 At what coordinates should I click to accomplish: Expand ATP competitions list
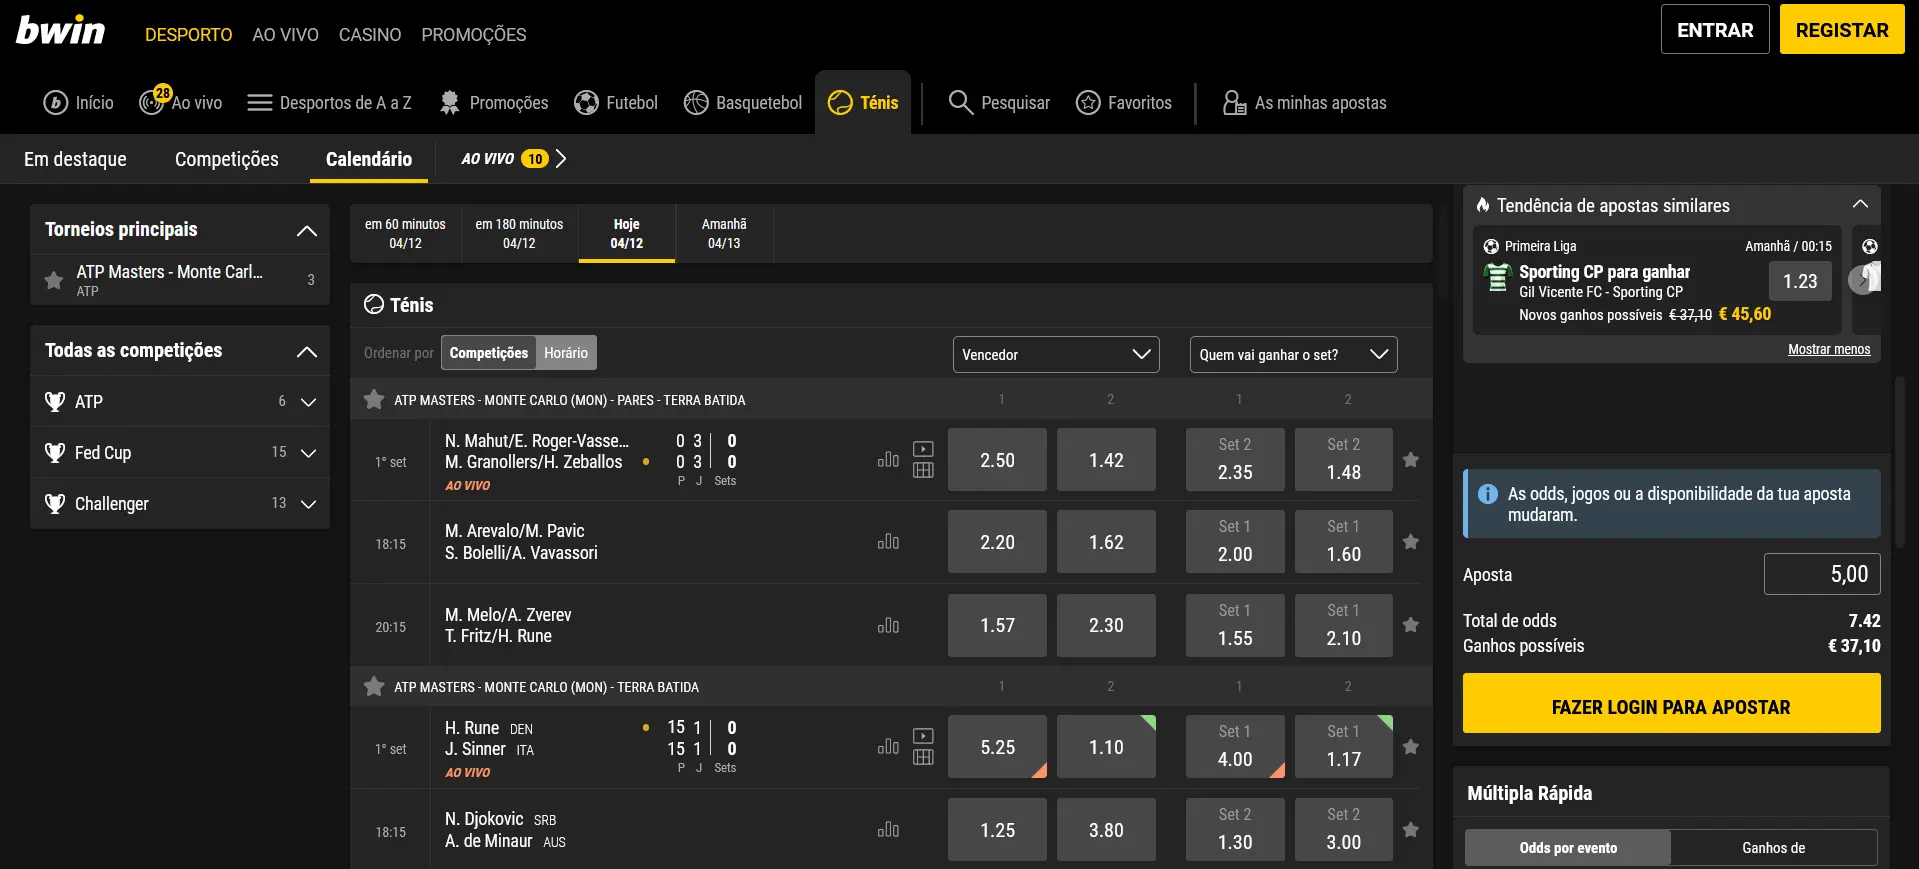[x=308, y=402]
